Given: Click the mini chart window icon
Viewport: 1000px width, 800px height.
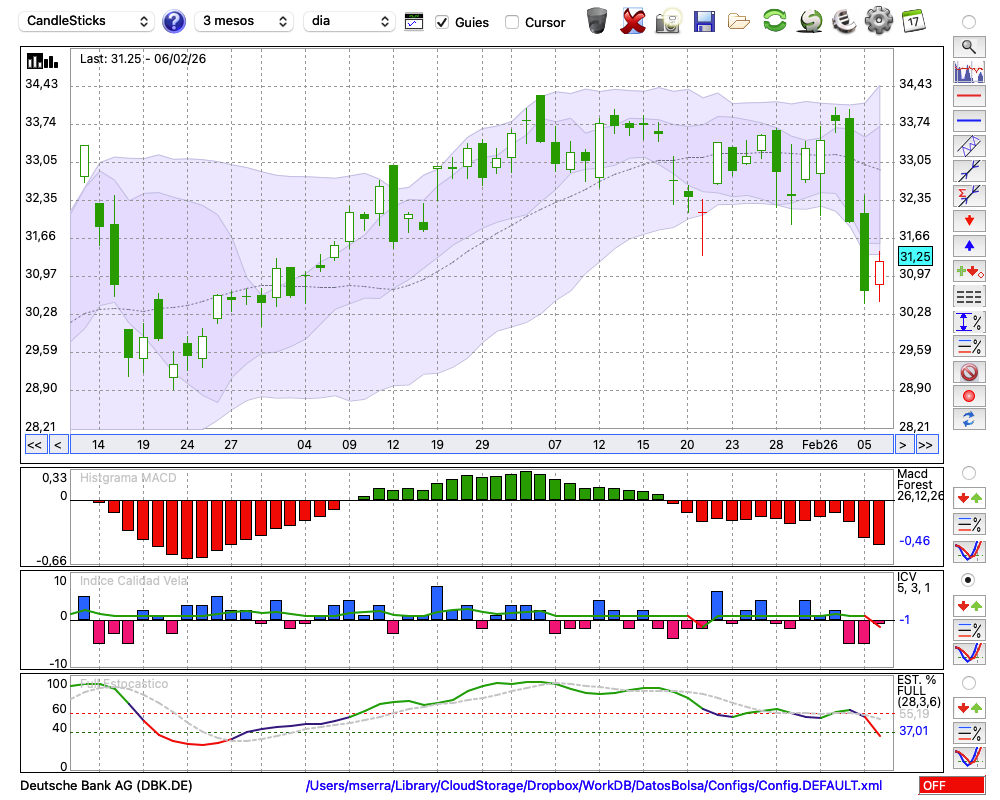Looking at the screenshot, I should coord(414,22).
